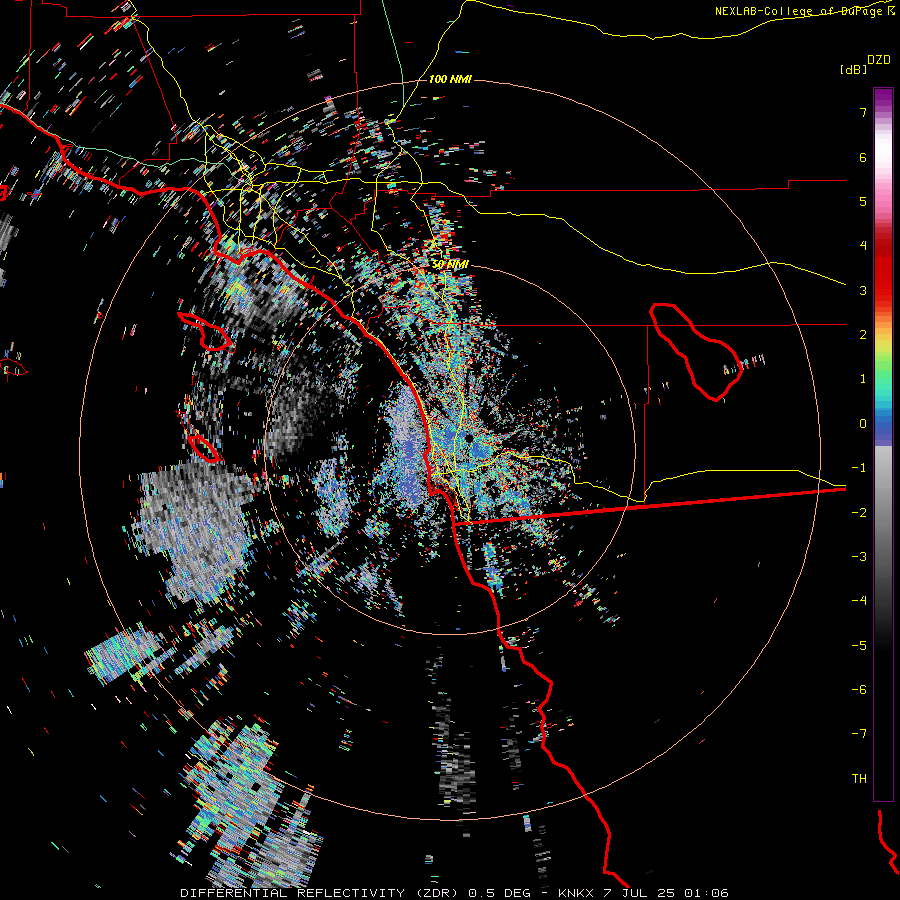Screen dimensions: 900x900
Task: Click the "-4" tick on the dB scale
Action: point(859,601)
